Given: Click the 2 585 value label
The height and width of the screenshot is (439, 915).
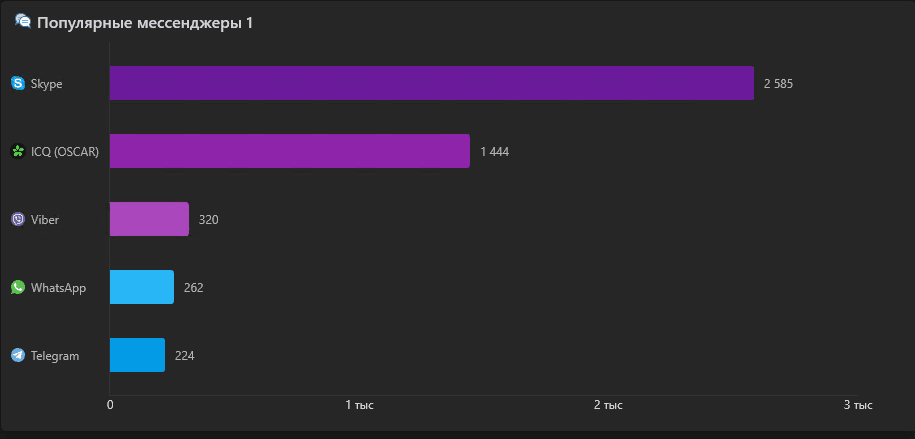Looking at the screenshot, I should pos(778,83).
